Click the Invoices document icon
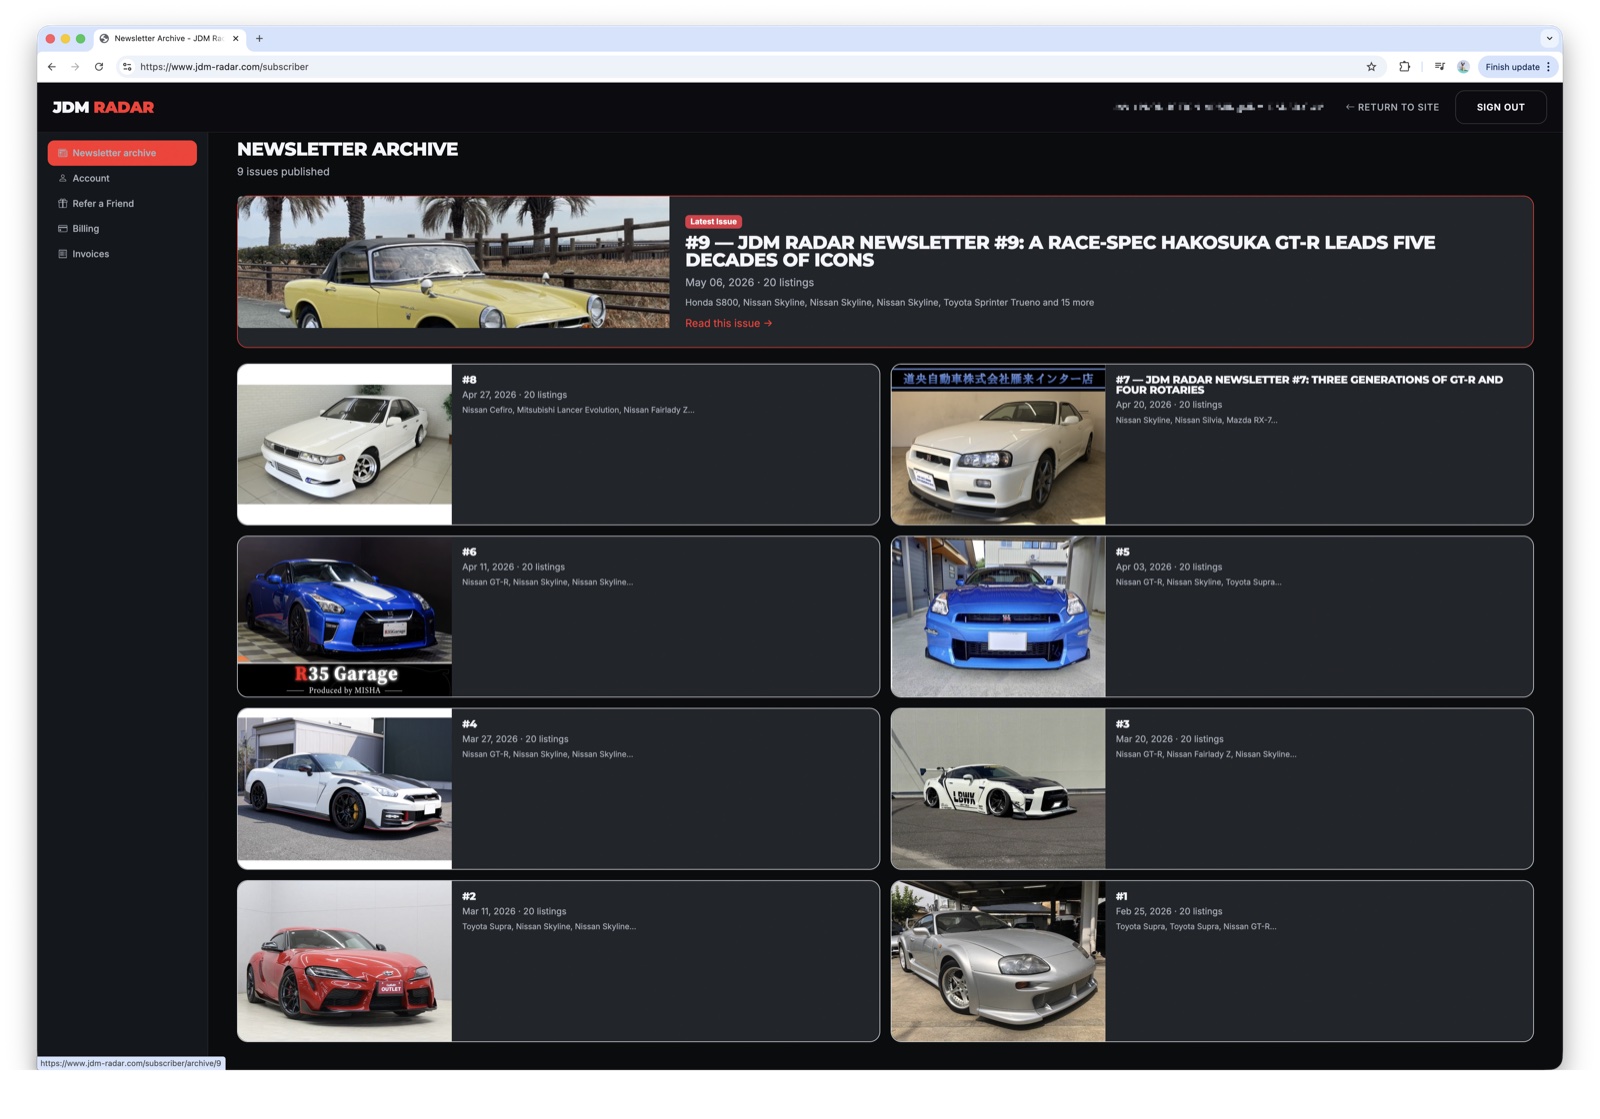 pyautogui.click(x=62, y=254)
